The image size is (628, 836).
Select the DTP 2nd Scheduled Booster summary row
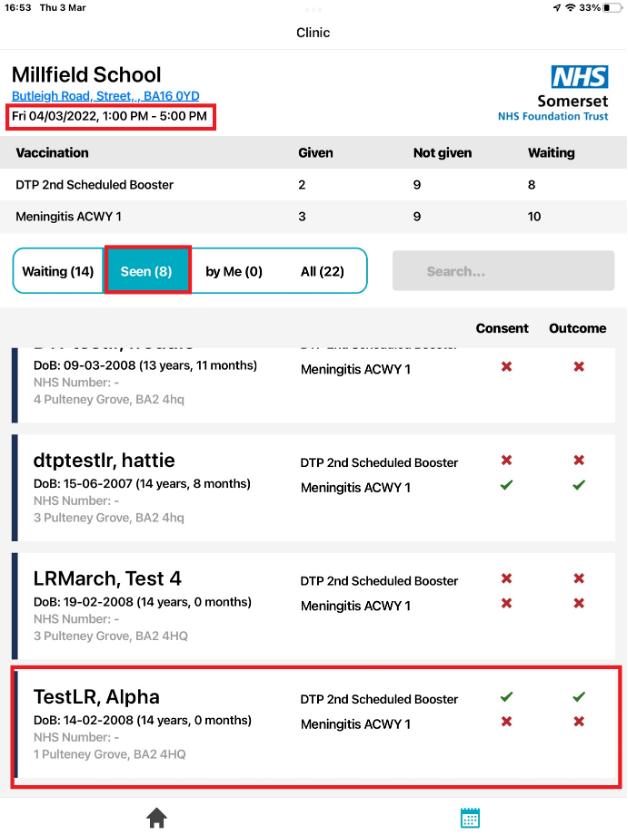coord(95,185)
